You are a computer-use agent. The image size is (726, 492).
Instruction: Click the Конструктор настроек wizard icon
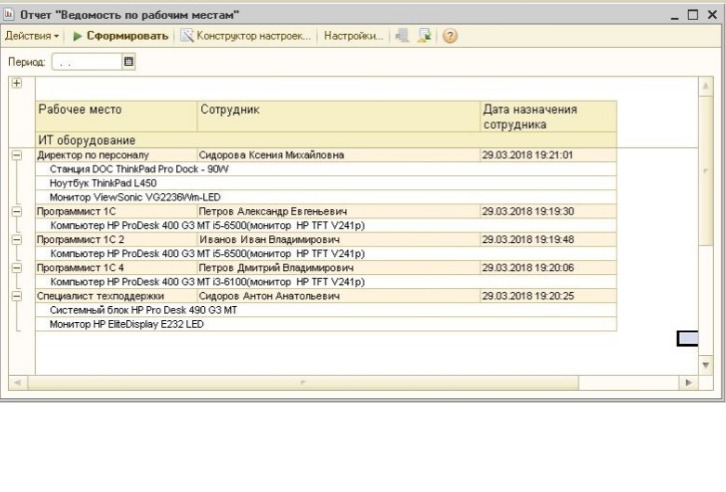point(186,36)
